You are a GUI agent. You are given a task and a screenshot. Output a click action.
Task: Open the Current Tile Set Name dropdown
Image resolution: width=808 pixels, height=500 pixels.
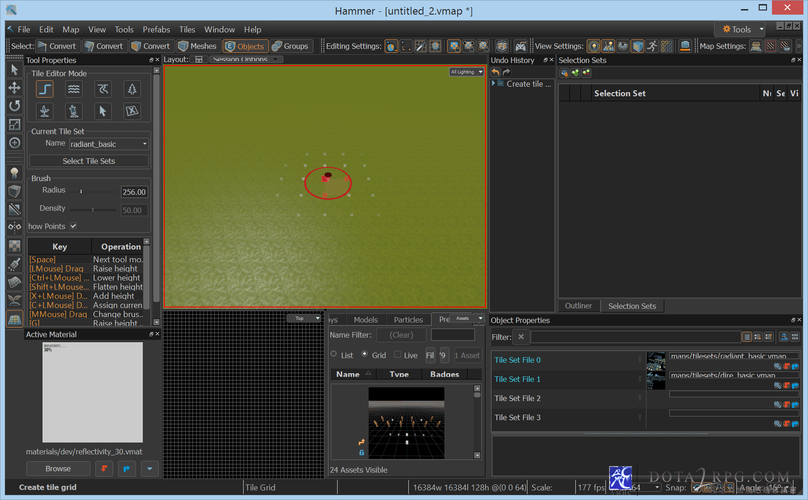tap(109, 144)
